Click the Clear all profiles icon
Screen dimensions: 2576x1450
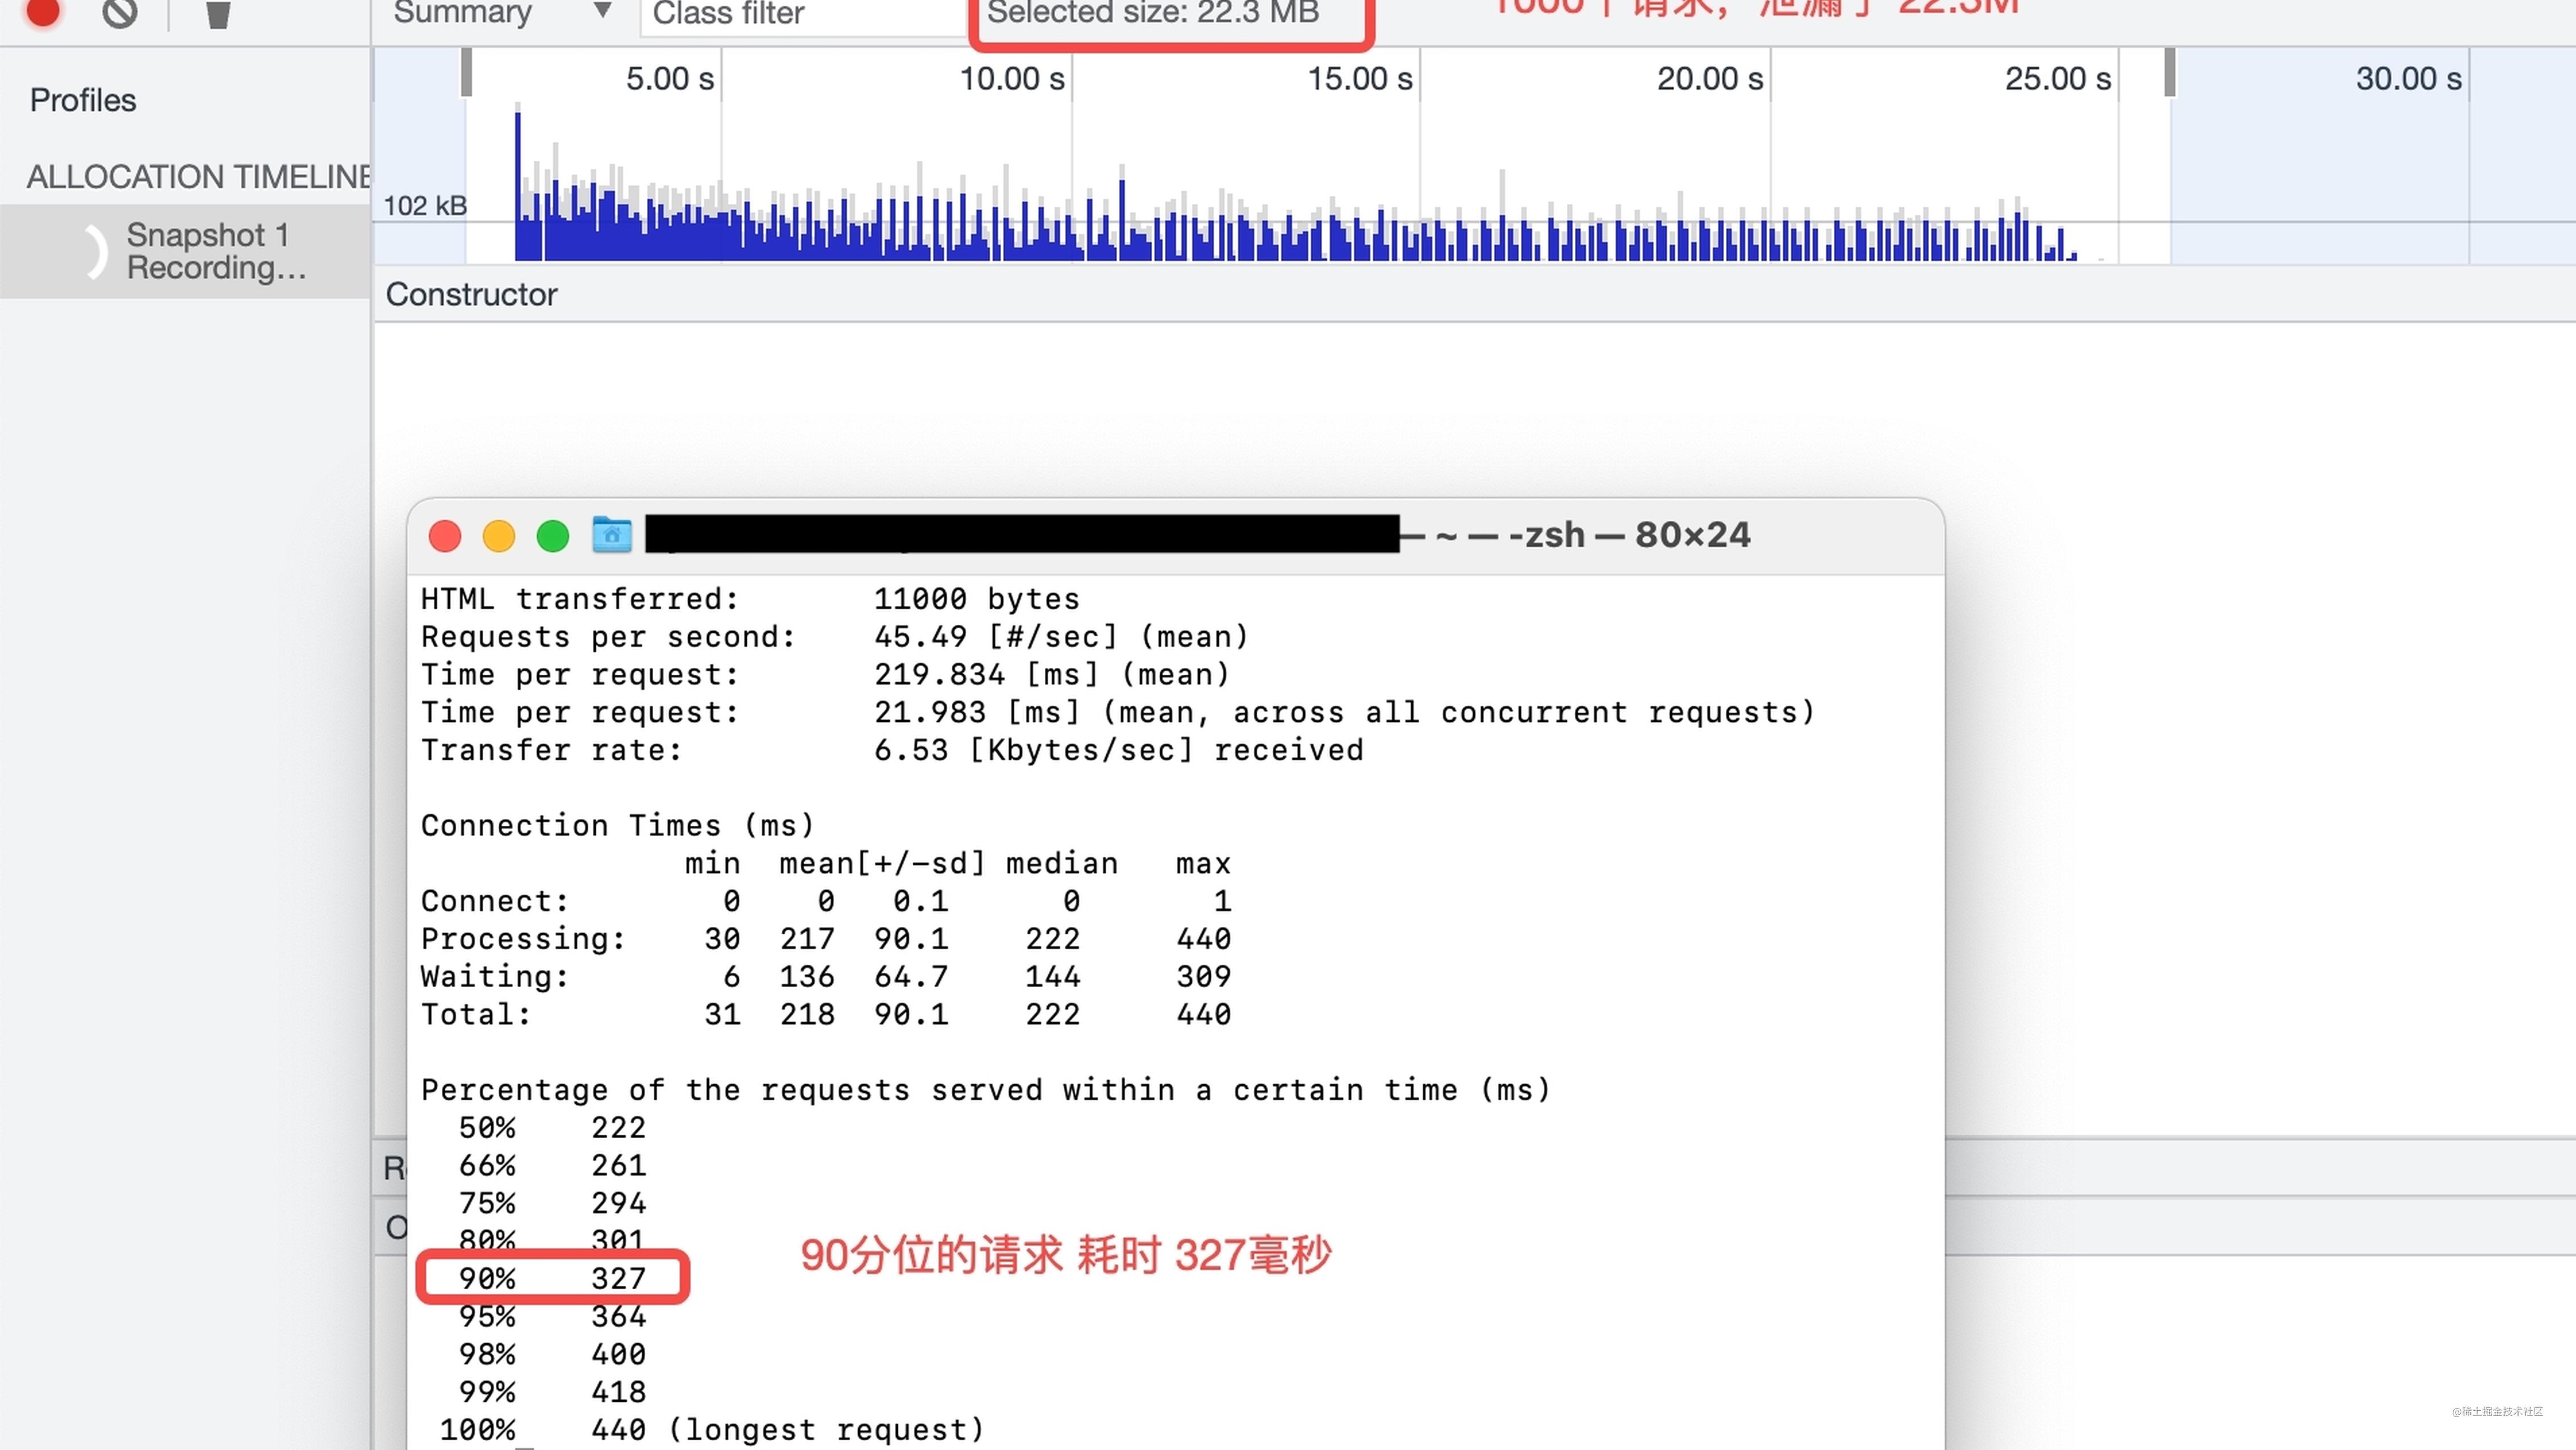click(x=120, y=12)
